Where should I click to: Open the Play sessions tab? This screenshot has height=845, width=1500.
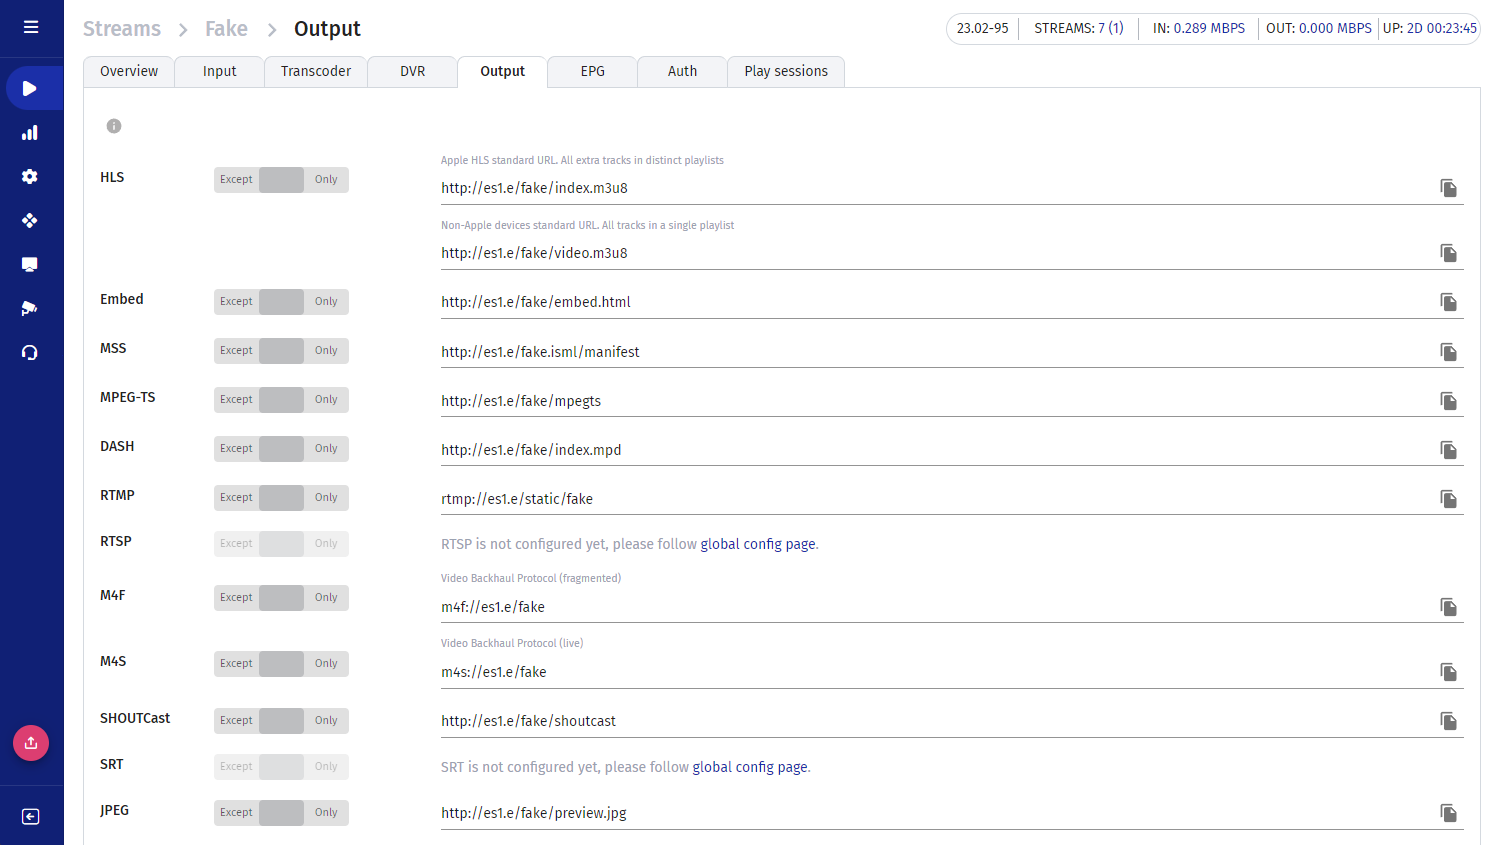coord(786,72)
